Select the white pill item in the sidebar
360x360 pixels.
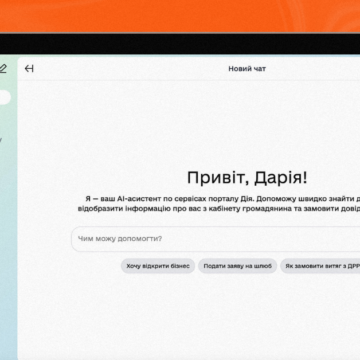pyautogui.click(x=5, y=97)
